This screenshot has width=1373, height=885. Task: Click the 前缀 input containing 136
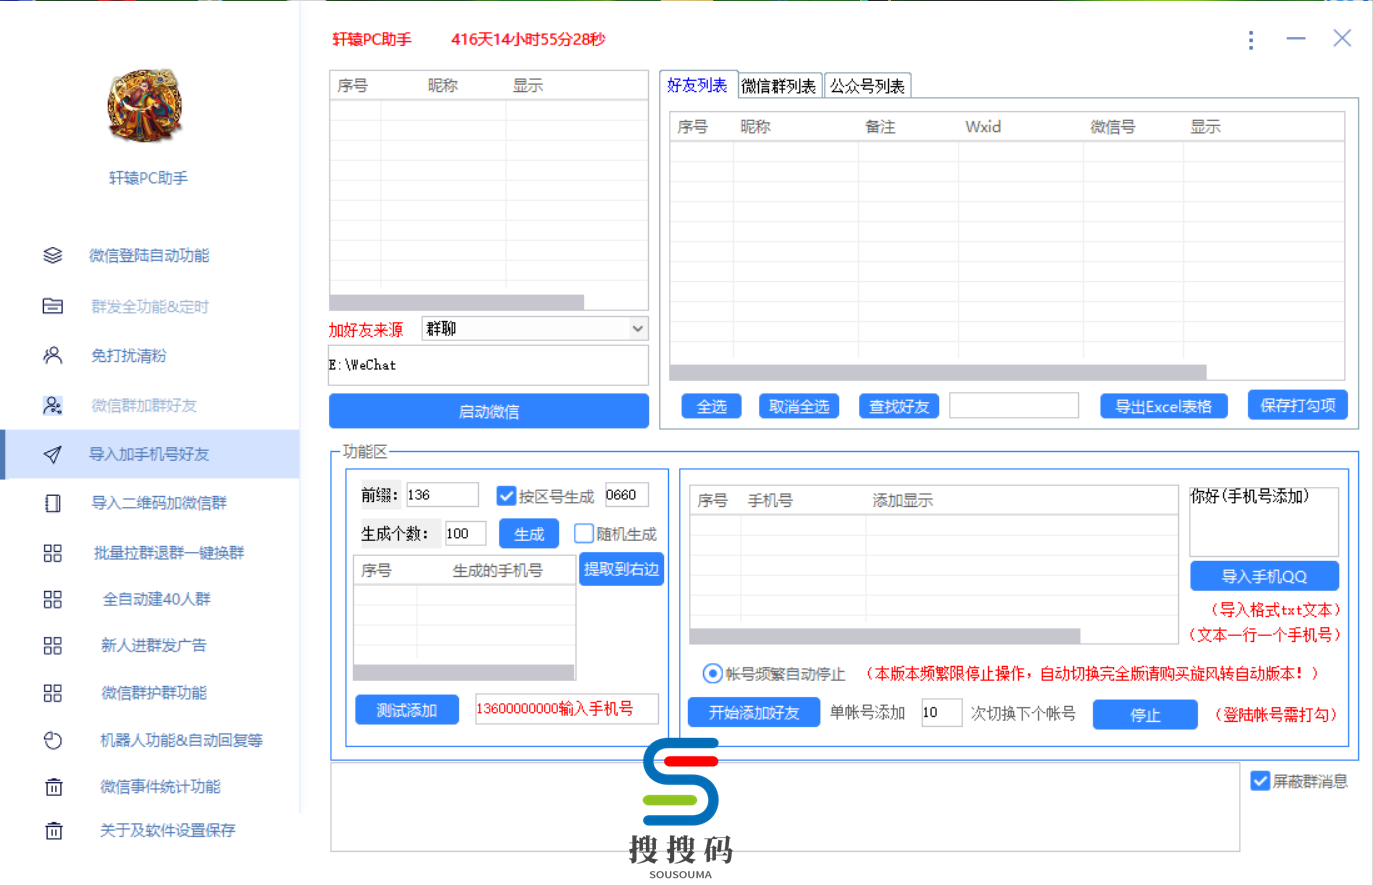click(442, 495)
